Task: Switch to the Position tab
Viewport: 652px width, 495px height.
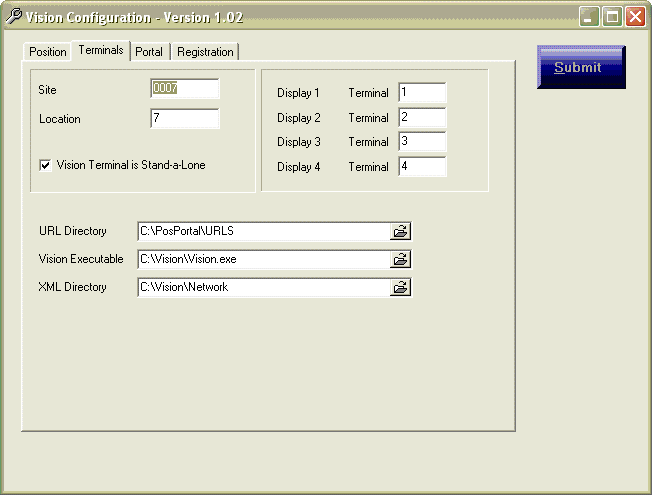Action: 47,52
